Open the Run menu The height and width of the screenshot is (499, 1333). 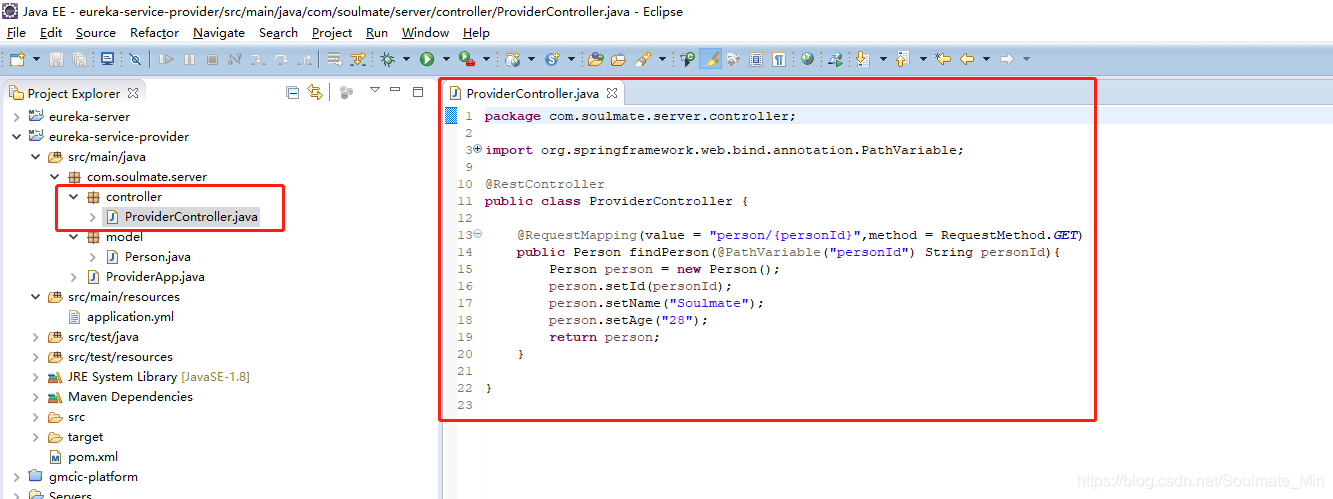(377, 32)
